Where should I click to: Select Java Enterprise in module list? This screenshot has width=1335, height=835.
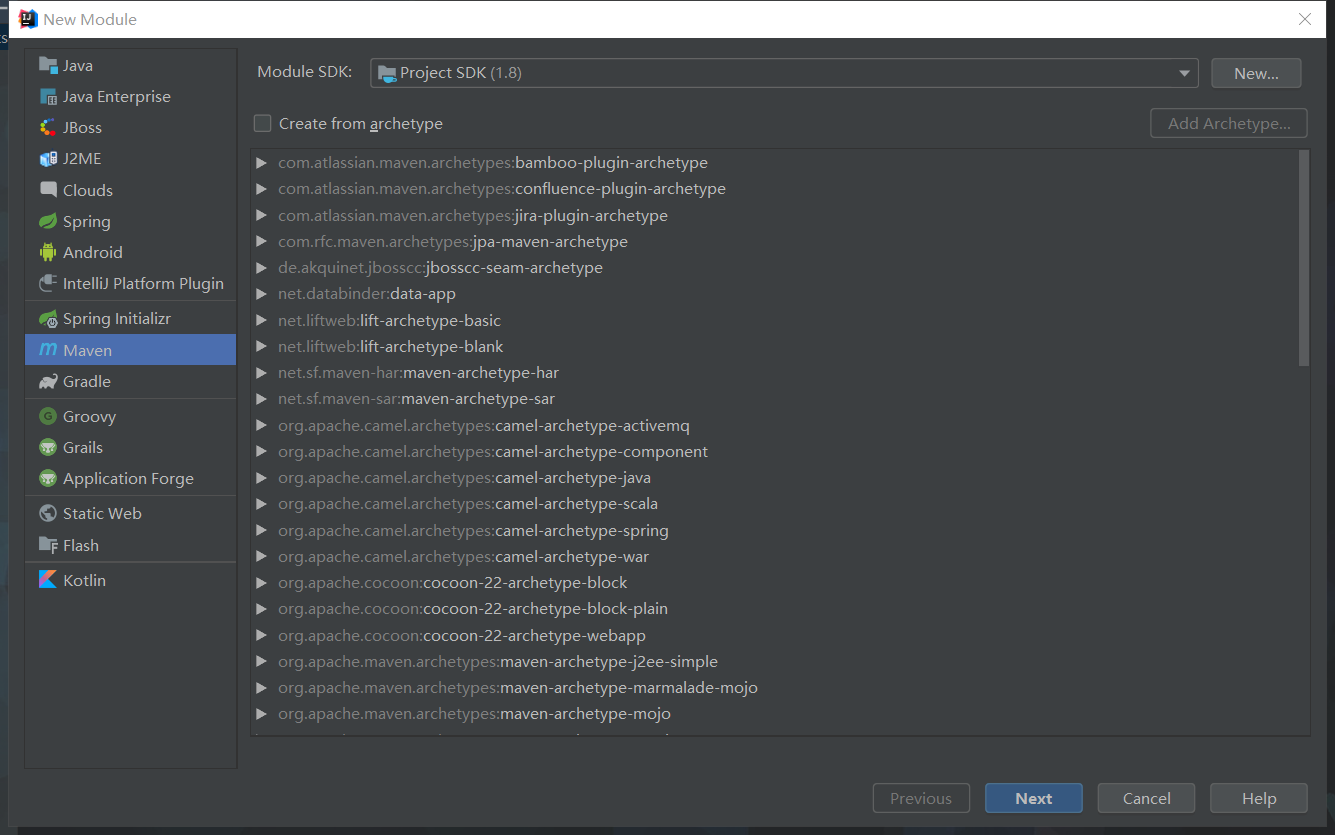pyautogui.click(x=116, y=97)
